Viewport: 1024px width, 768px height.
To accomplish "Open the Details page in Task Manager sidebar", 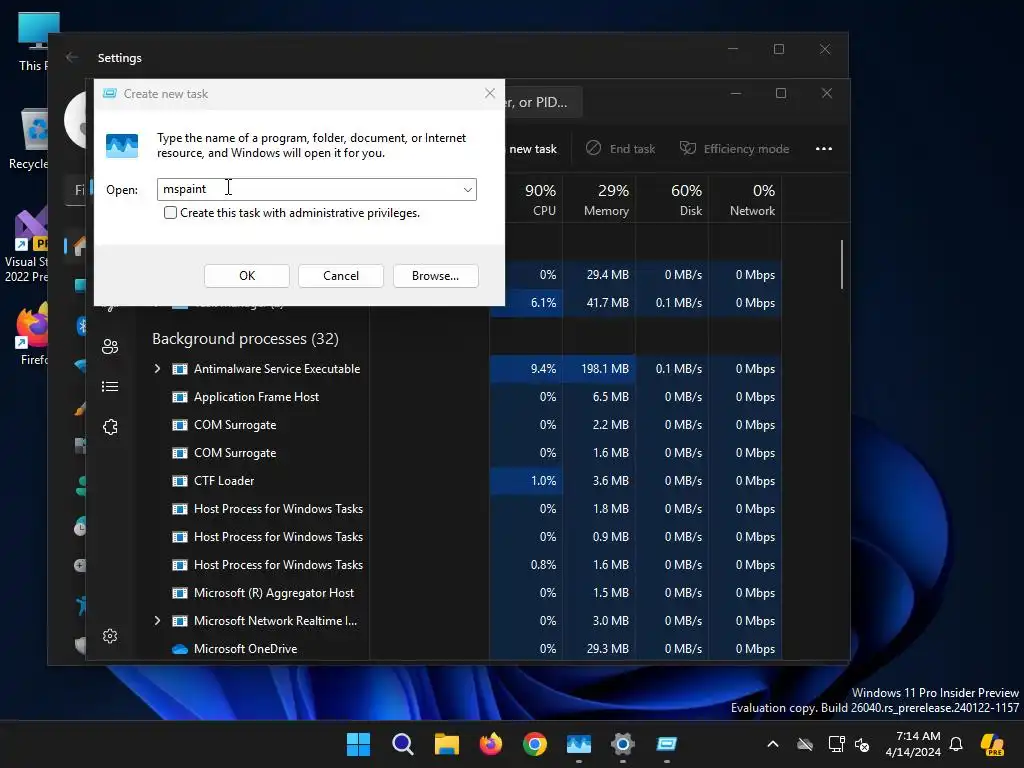I will 110,387.
